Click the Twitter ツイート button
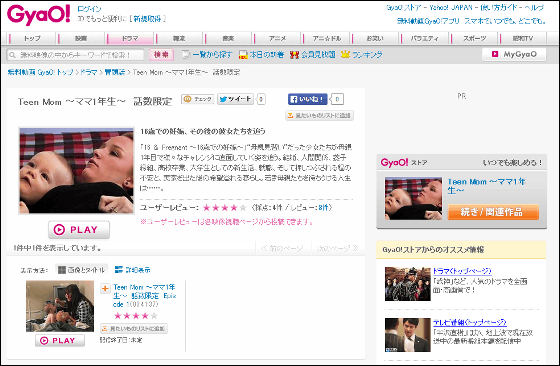Screen dimensions: 560x366 coord(235,99)
